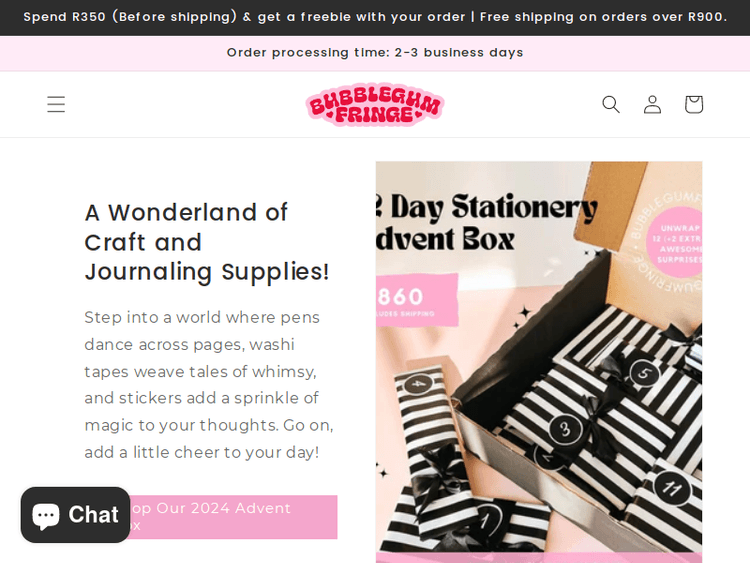Open the shopping cart icon
The height and width of the screenshot is (563, 750).
694,104
